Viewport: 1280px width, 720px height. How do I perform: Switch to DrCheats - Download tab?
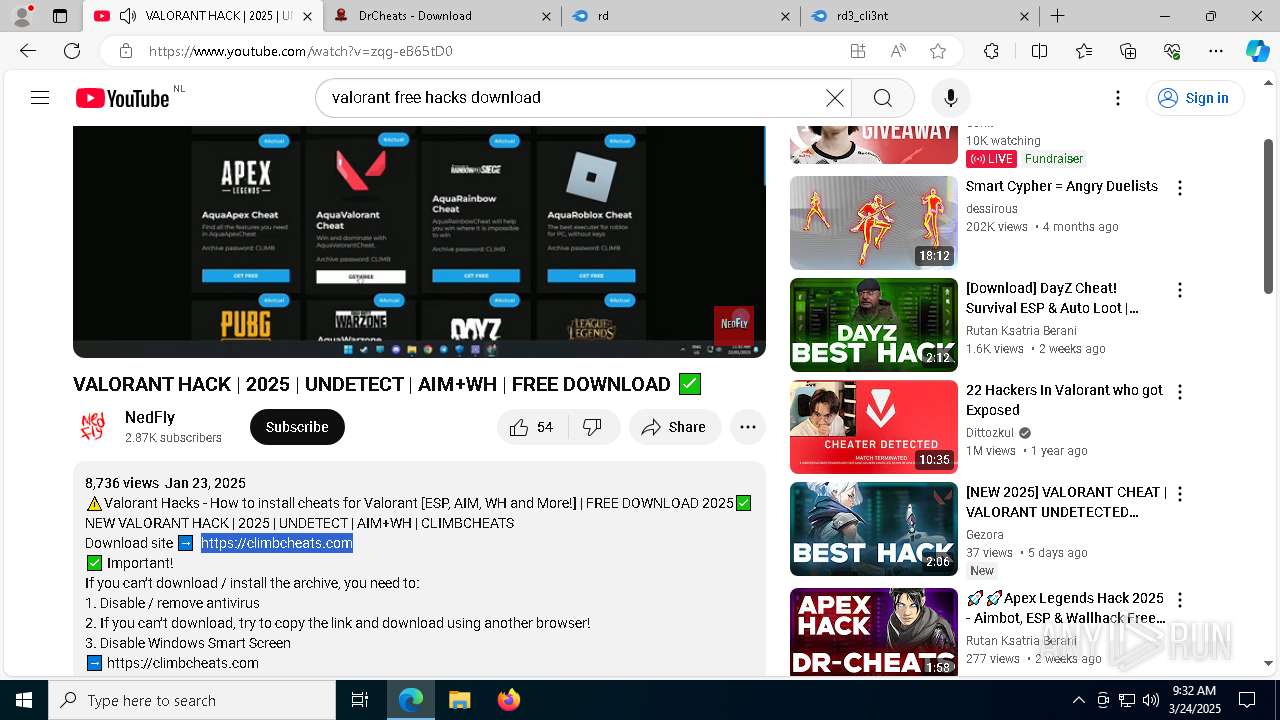coord(440,16)
